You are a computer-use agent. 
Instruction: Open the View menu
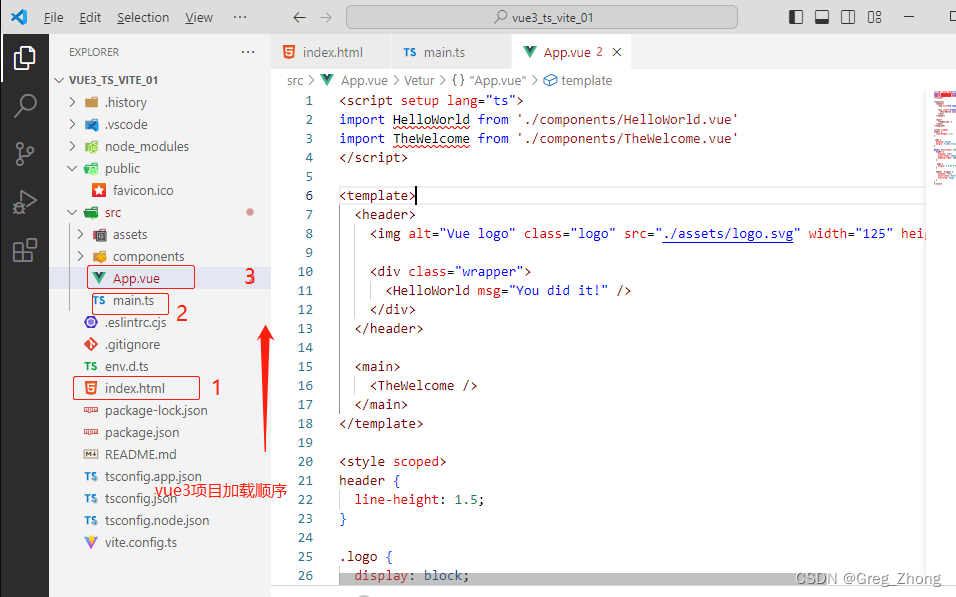tap(198, 17)
